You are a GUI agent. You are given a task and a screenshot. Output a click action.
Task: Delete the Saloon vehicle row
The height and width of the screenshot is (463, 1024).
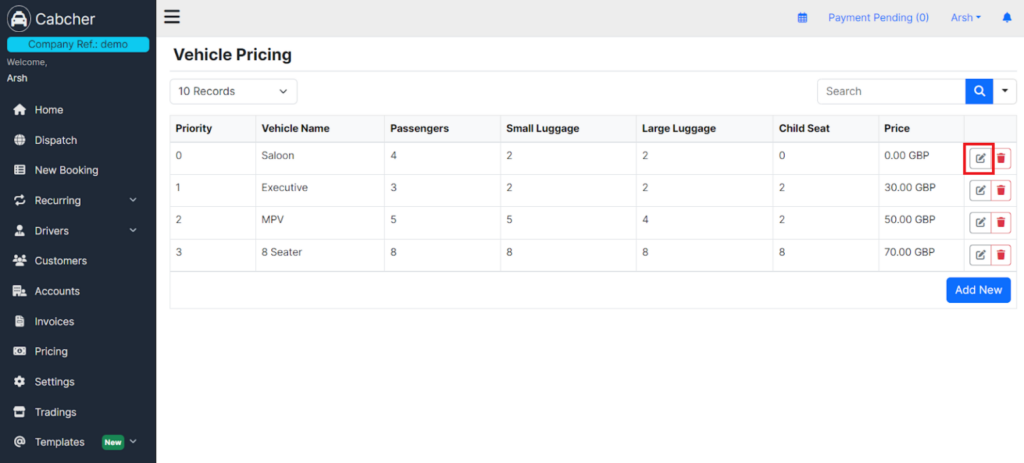click(1000, 158)
